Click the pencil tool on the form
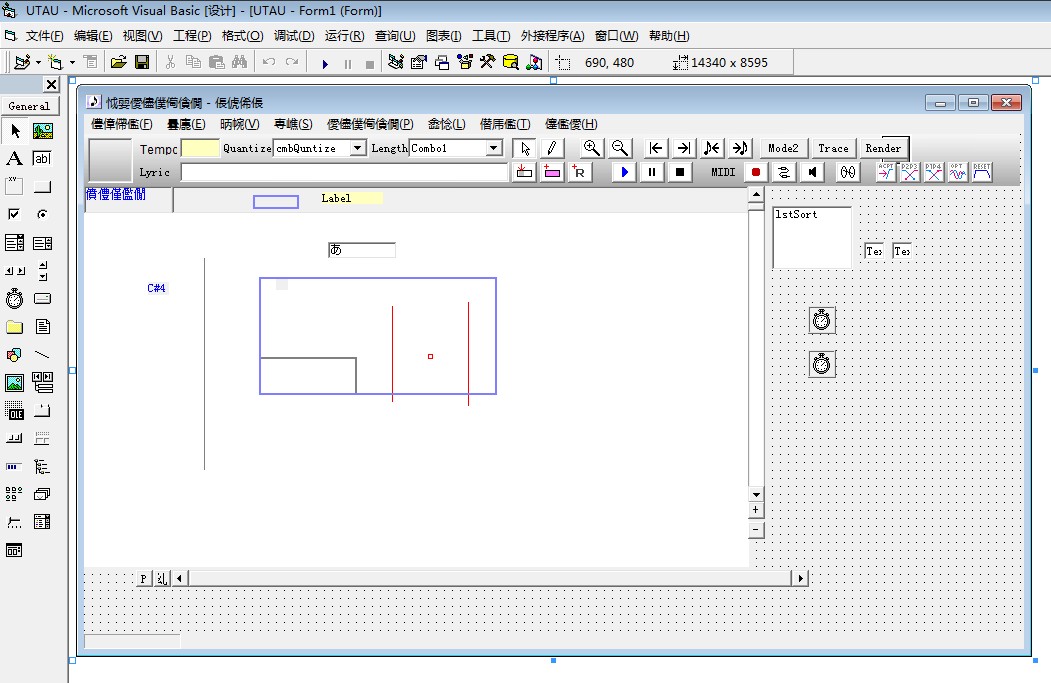 tap(552, 148)
